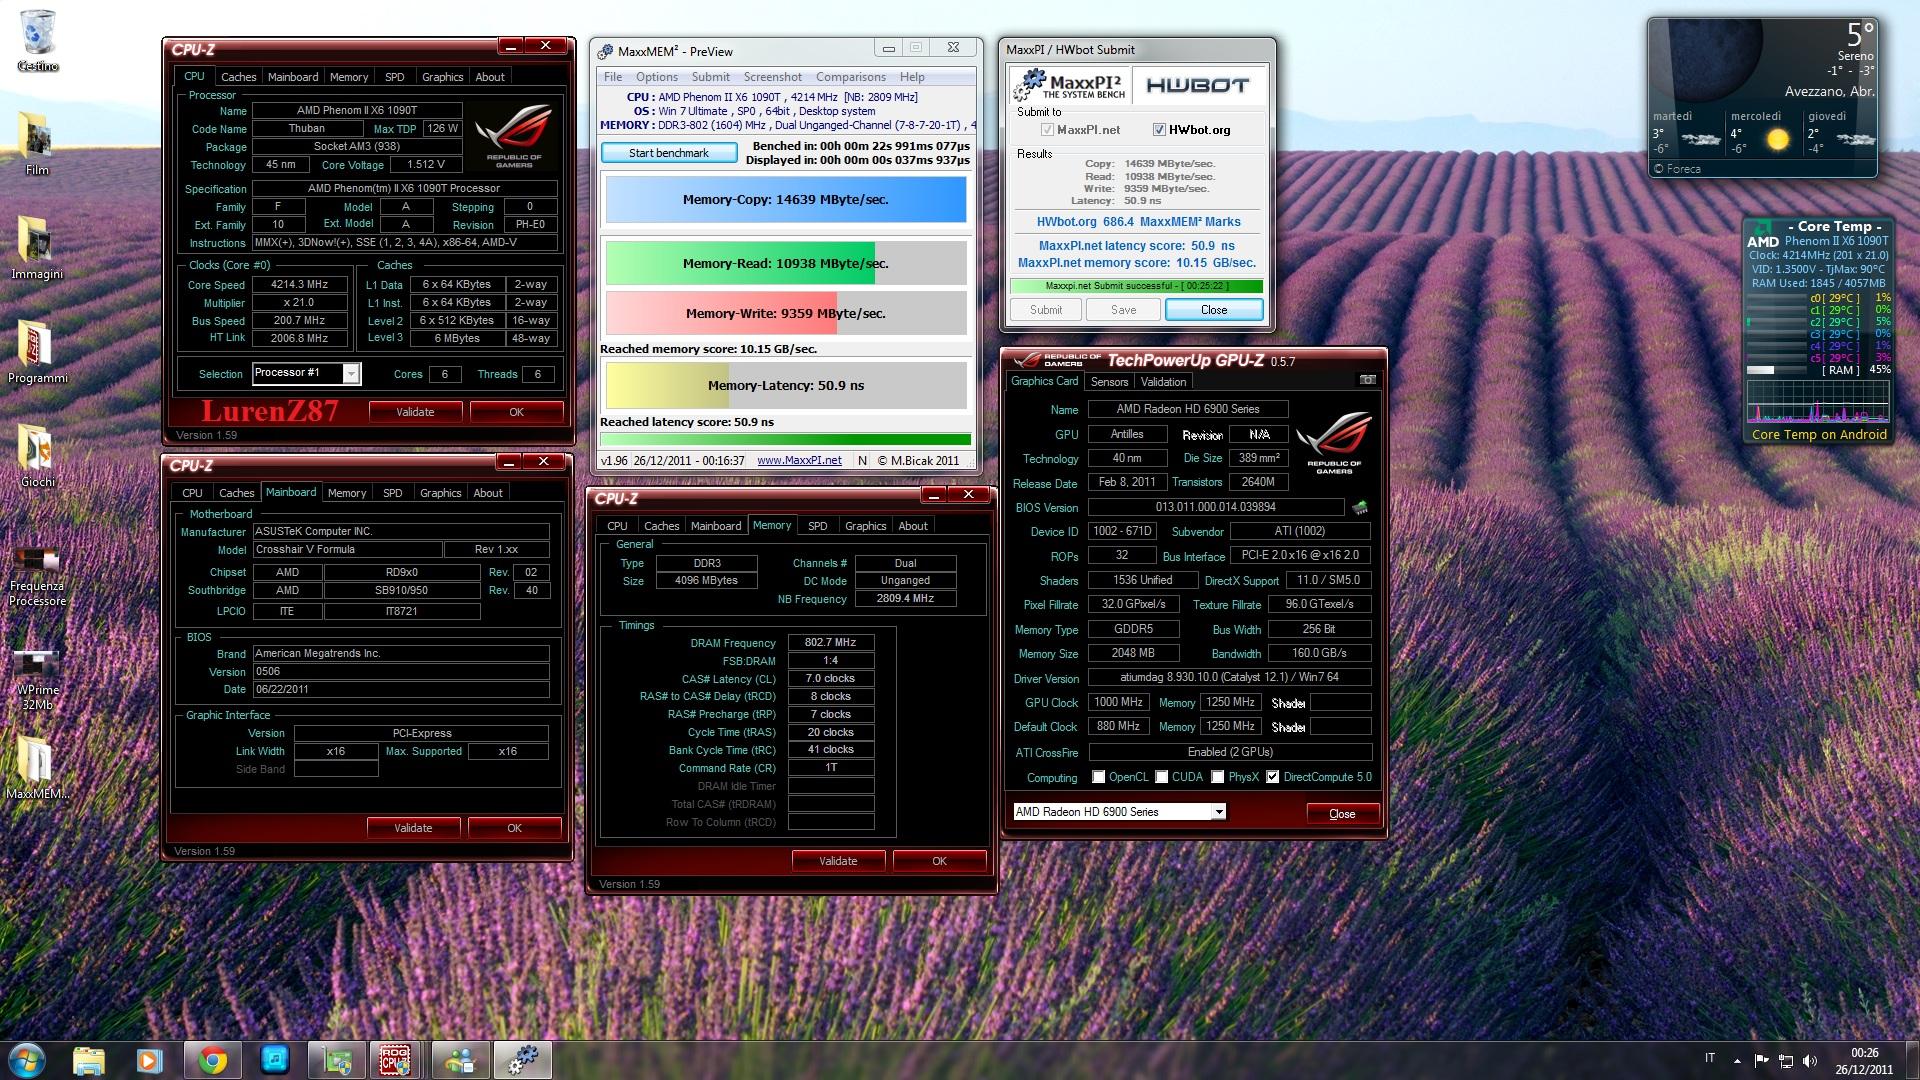Open Windows Explorer from the taskbar
The image size is (1920, 1080).
coord(89,1059)
